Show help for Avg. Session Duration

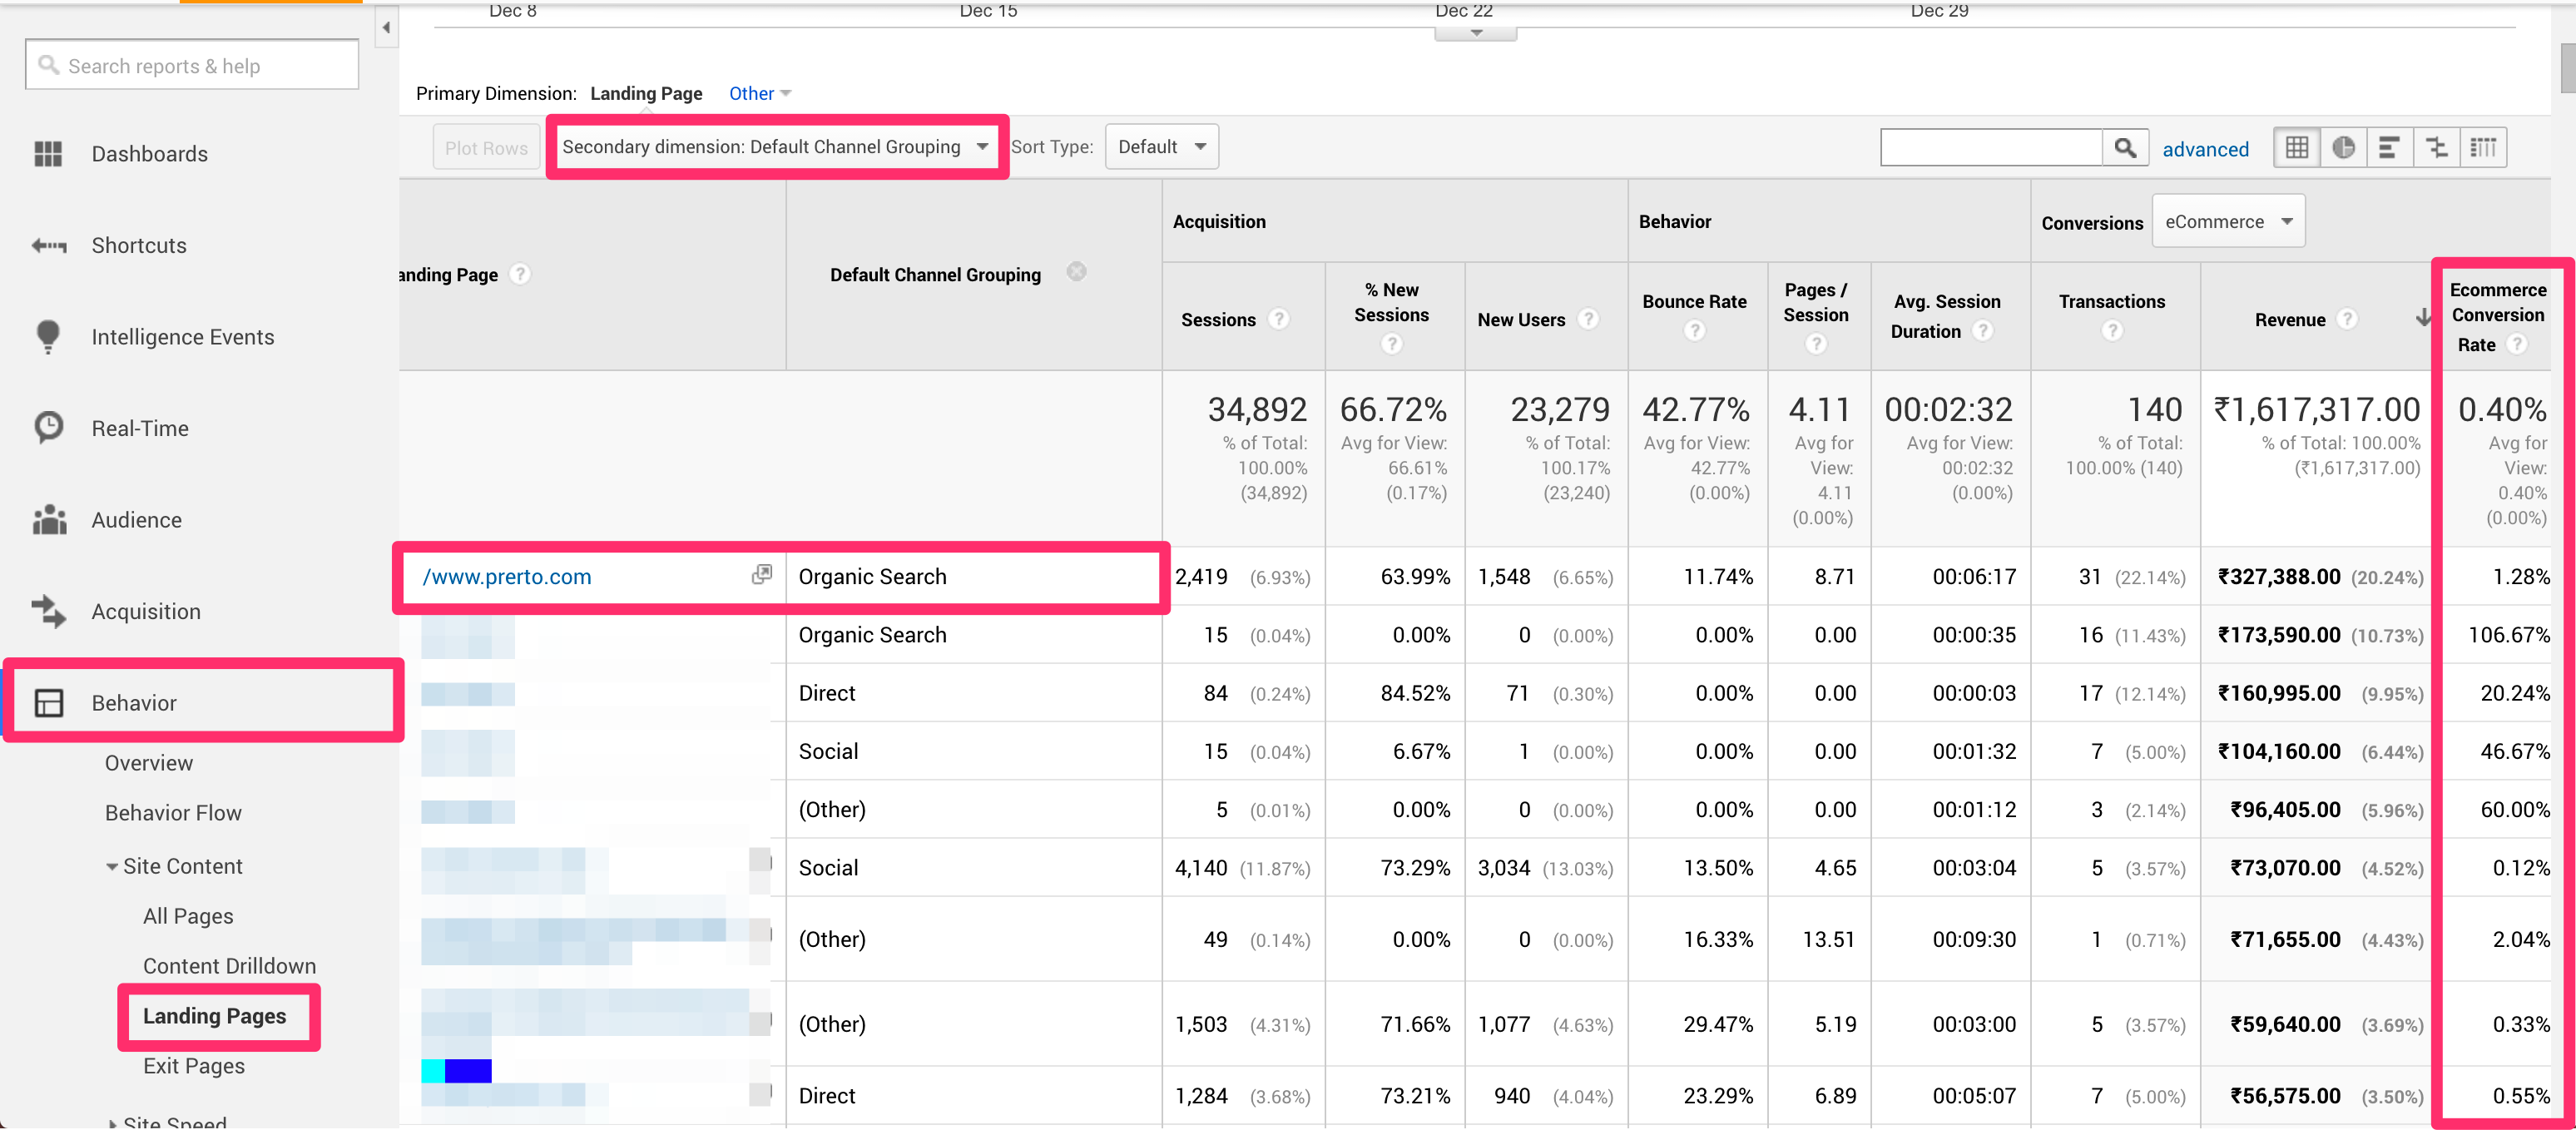point(1983,330)
